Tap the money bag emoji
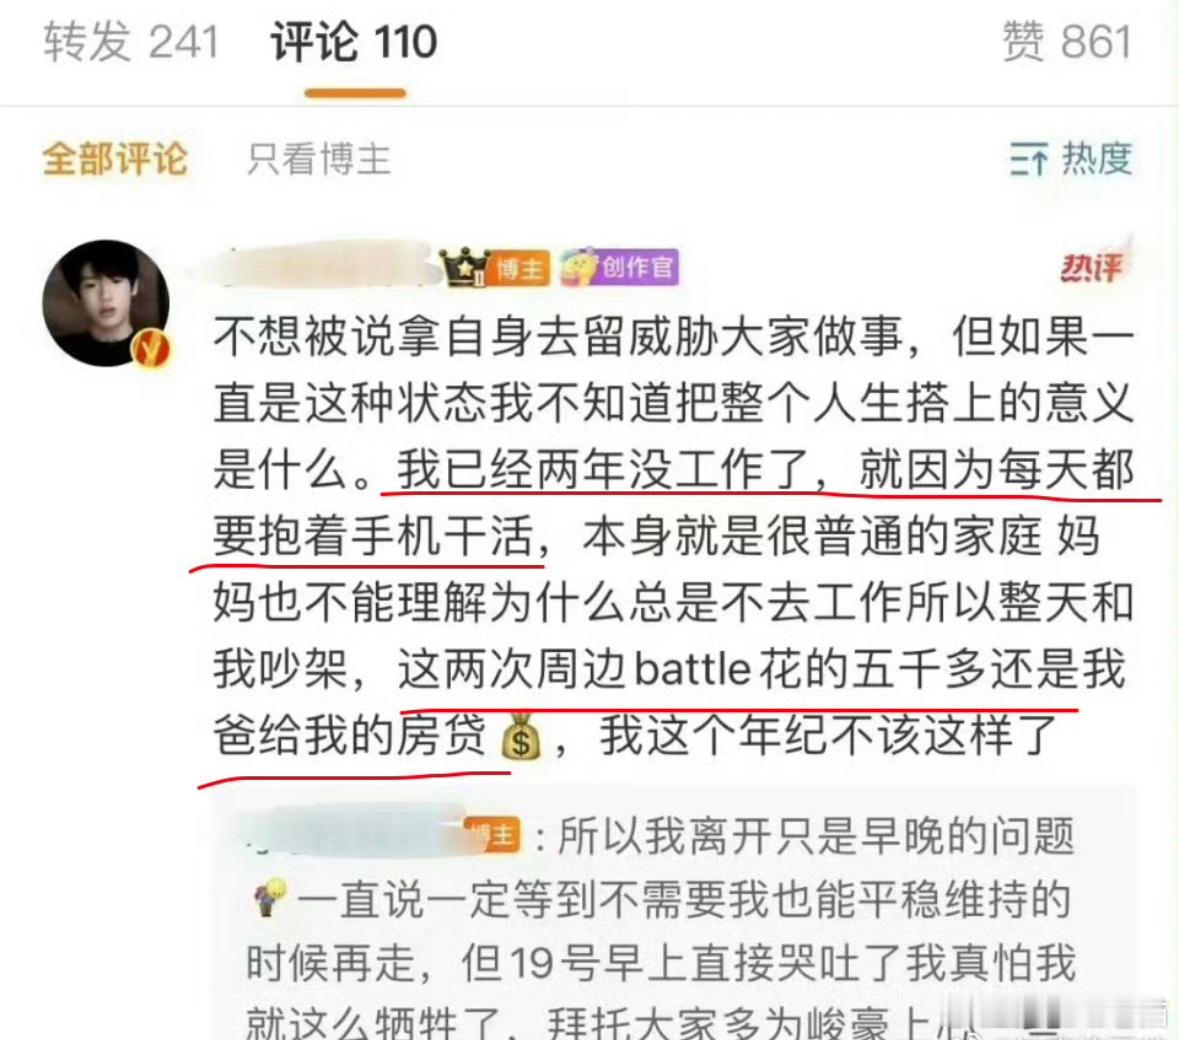 [x=521, y=736]
